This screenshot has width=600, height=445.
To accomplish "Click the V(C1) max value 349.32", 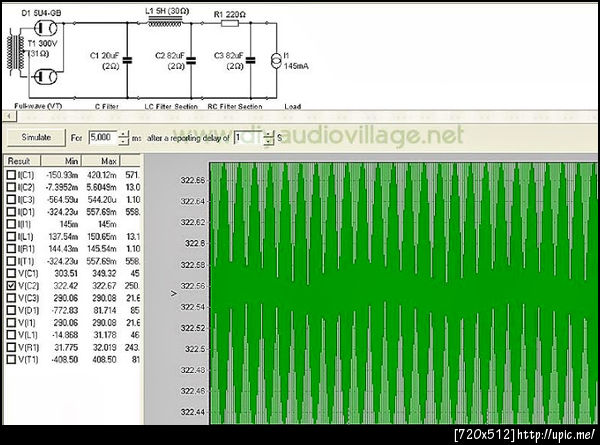I will click(x=104, y=274).
